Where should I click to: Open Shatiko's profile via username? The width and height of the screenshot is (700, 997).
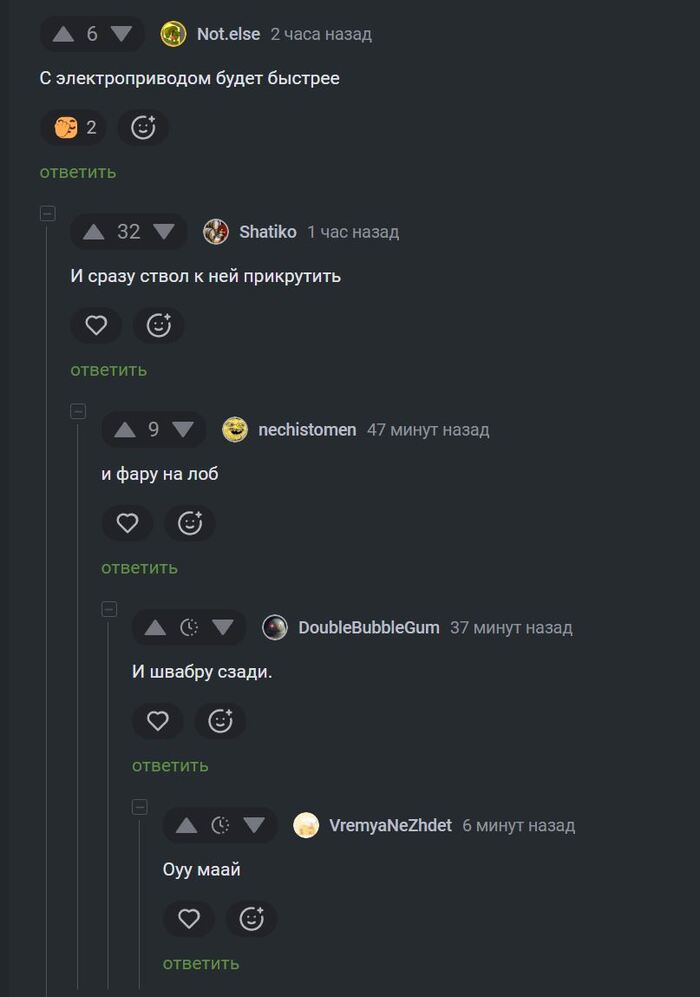pos(267,232)
